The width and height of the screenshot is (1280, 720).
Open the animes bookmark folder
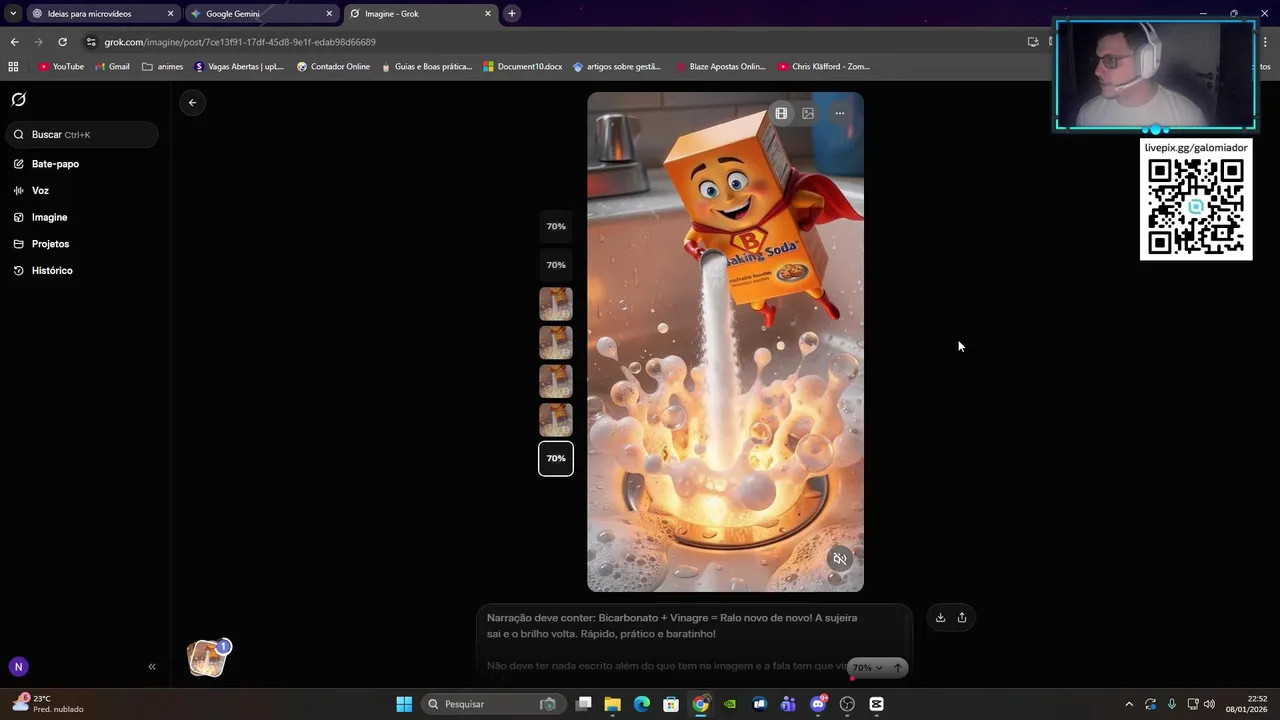pos(163,67)
